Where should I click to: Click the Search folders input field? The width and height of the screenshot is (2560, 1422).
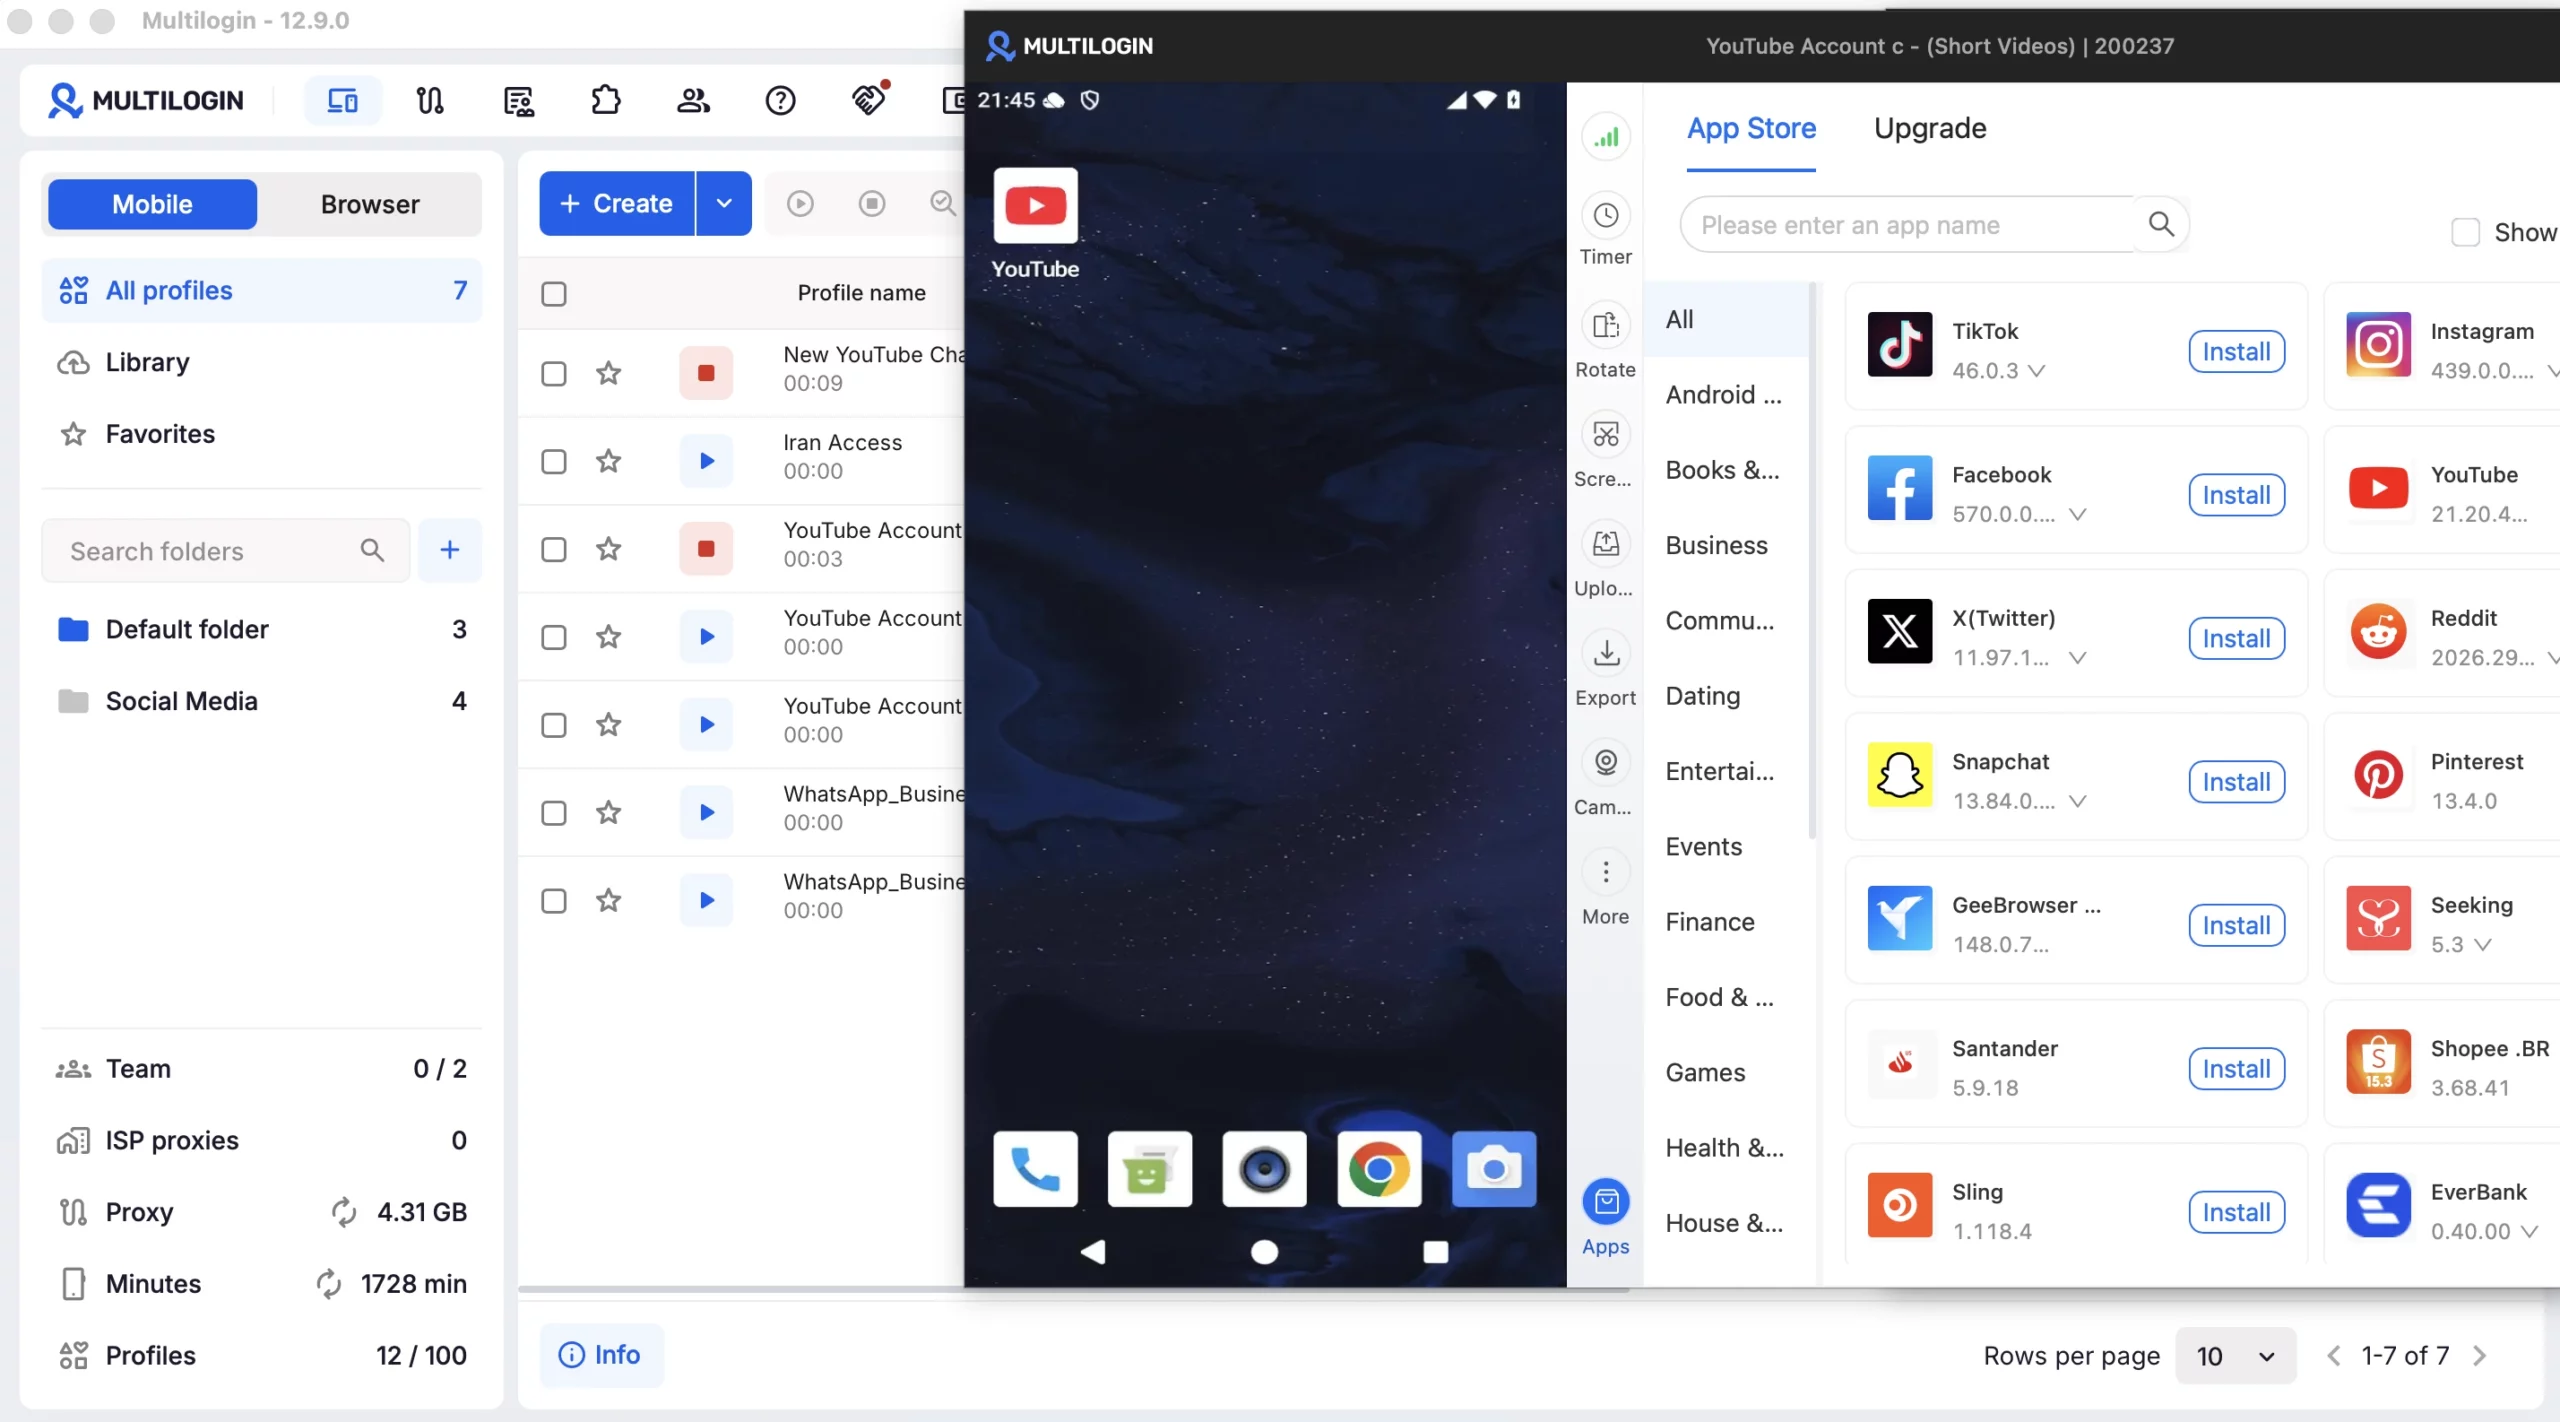pyautogui.click(x=225, y=550)
